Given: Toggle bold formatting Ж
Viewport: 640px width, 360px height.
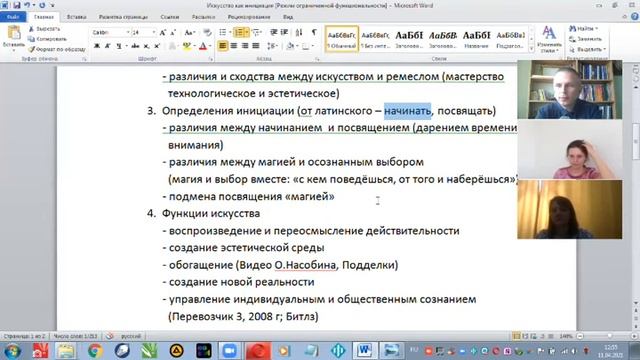Looking at the screenshot, I should tap(97, 46).
